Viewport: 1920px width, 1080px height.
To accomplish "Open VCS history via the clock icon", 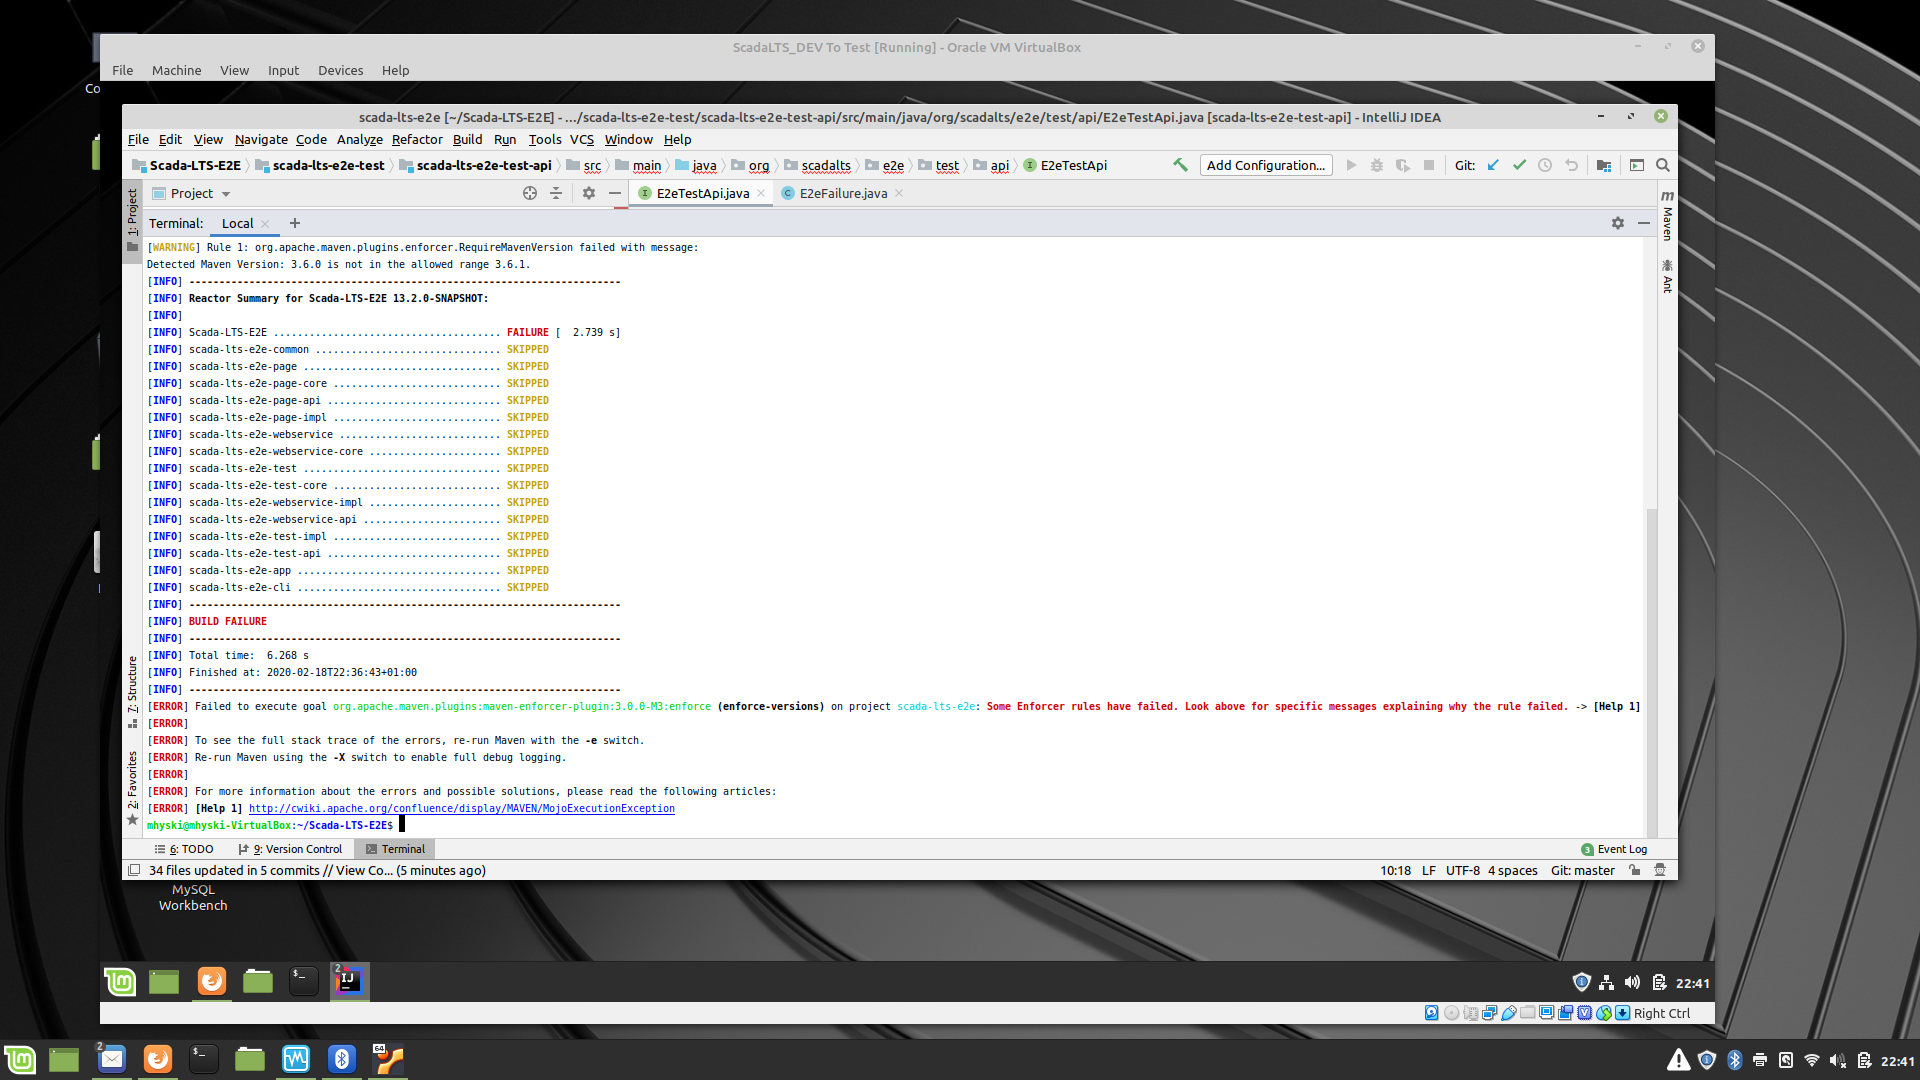I will click(1545, 165).
